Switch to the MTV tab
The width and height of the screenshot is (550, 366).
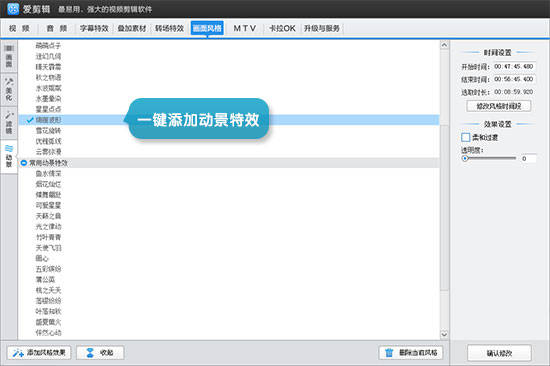(245, 28)
